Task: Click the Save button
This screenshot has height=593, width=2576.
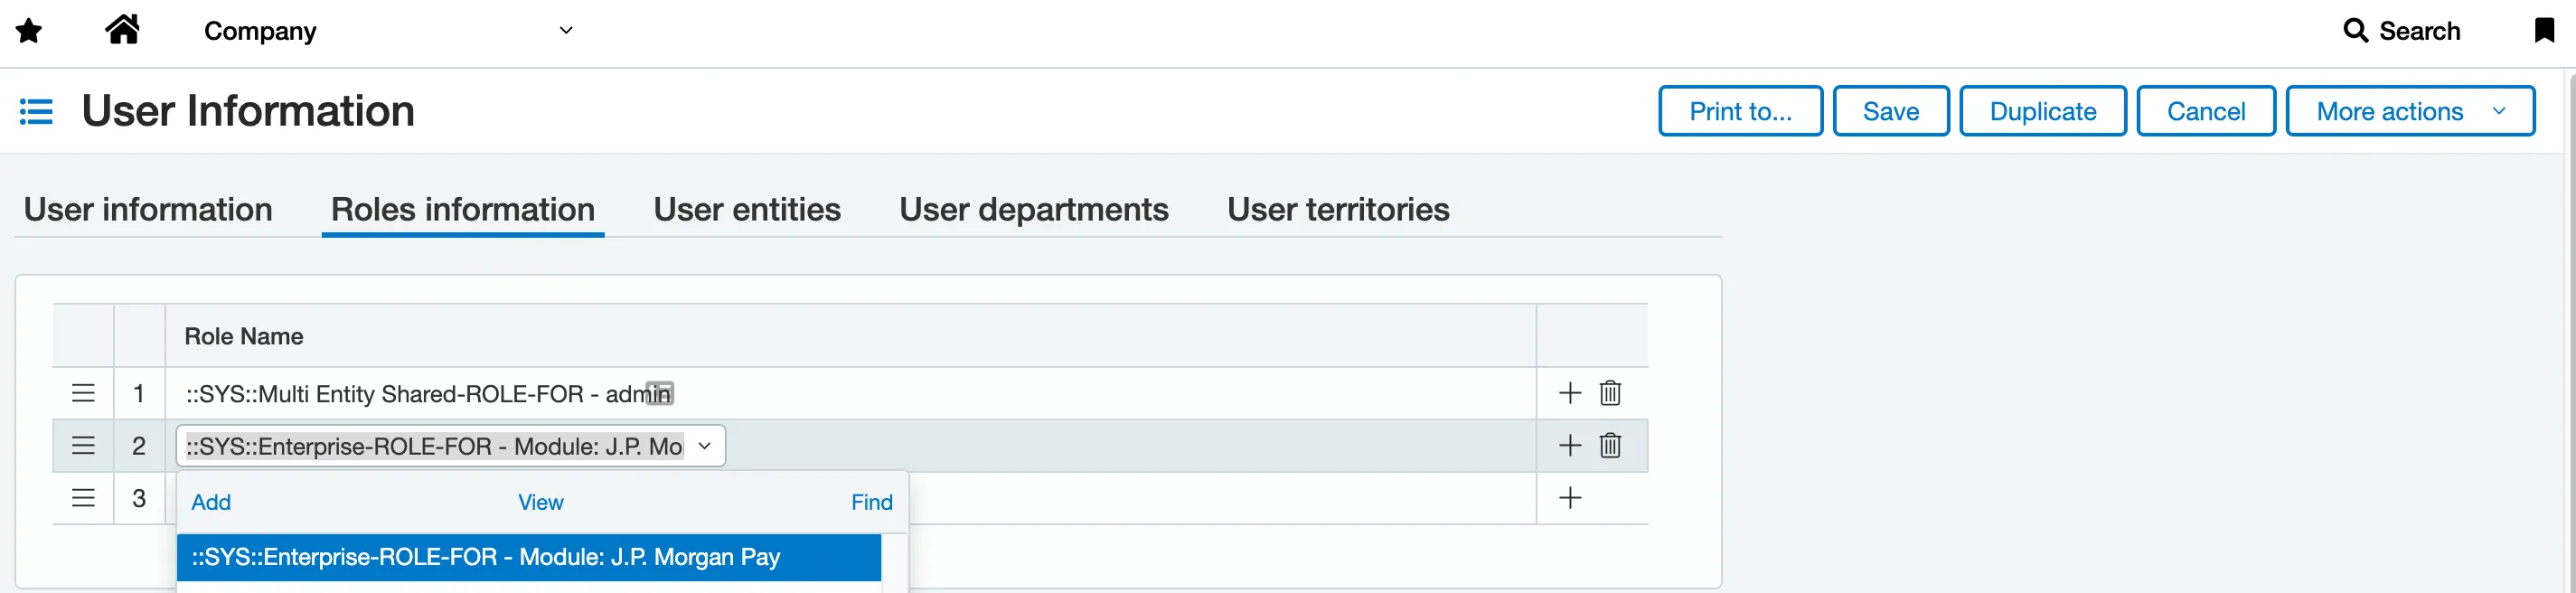Action: click(1890, 111)
